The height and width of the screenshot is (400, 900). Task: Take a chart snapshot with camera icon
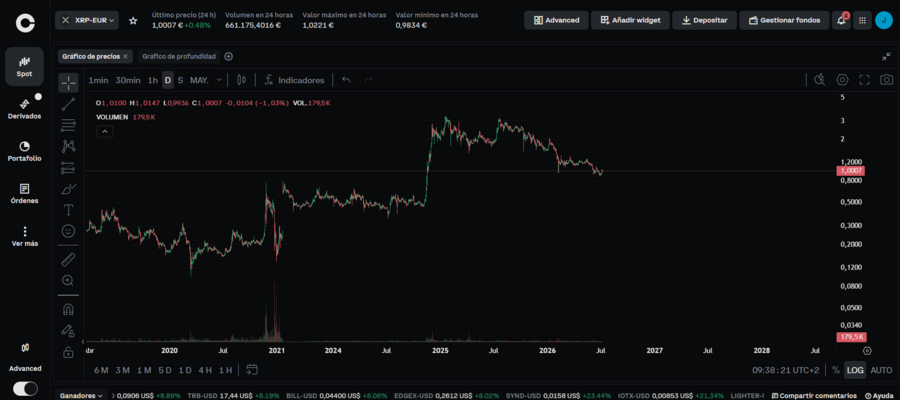tap(887, 80)
